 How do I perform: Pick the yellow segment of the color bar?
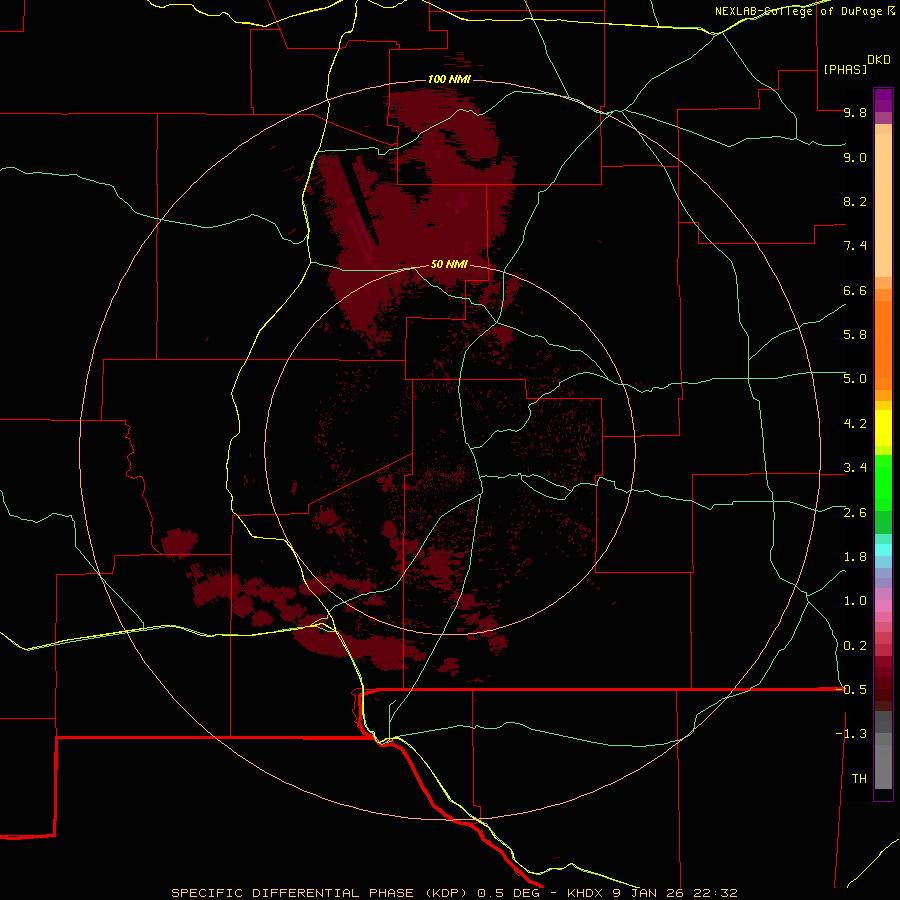click(883, 428)
